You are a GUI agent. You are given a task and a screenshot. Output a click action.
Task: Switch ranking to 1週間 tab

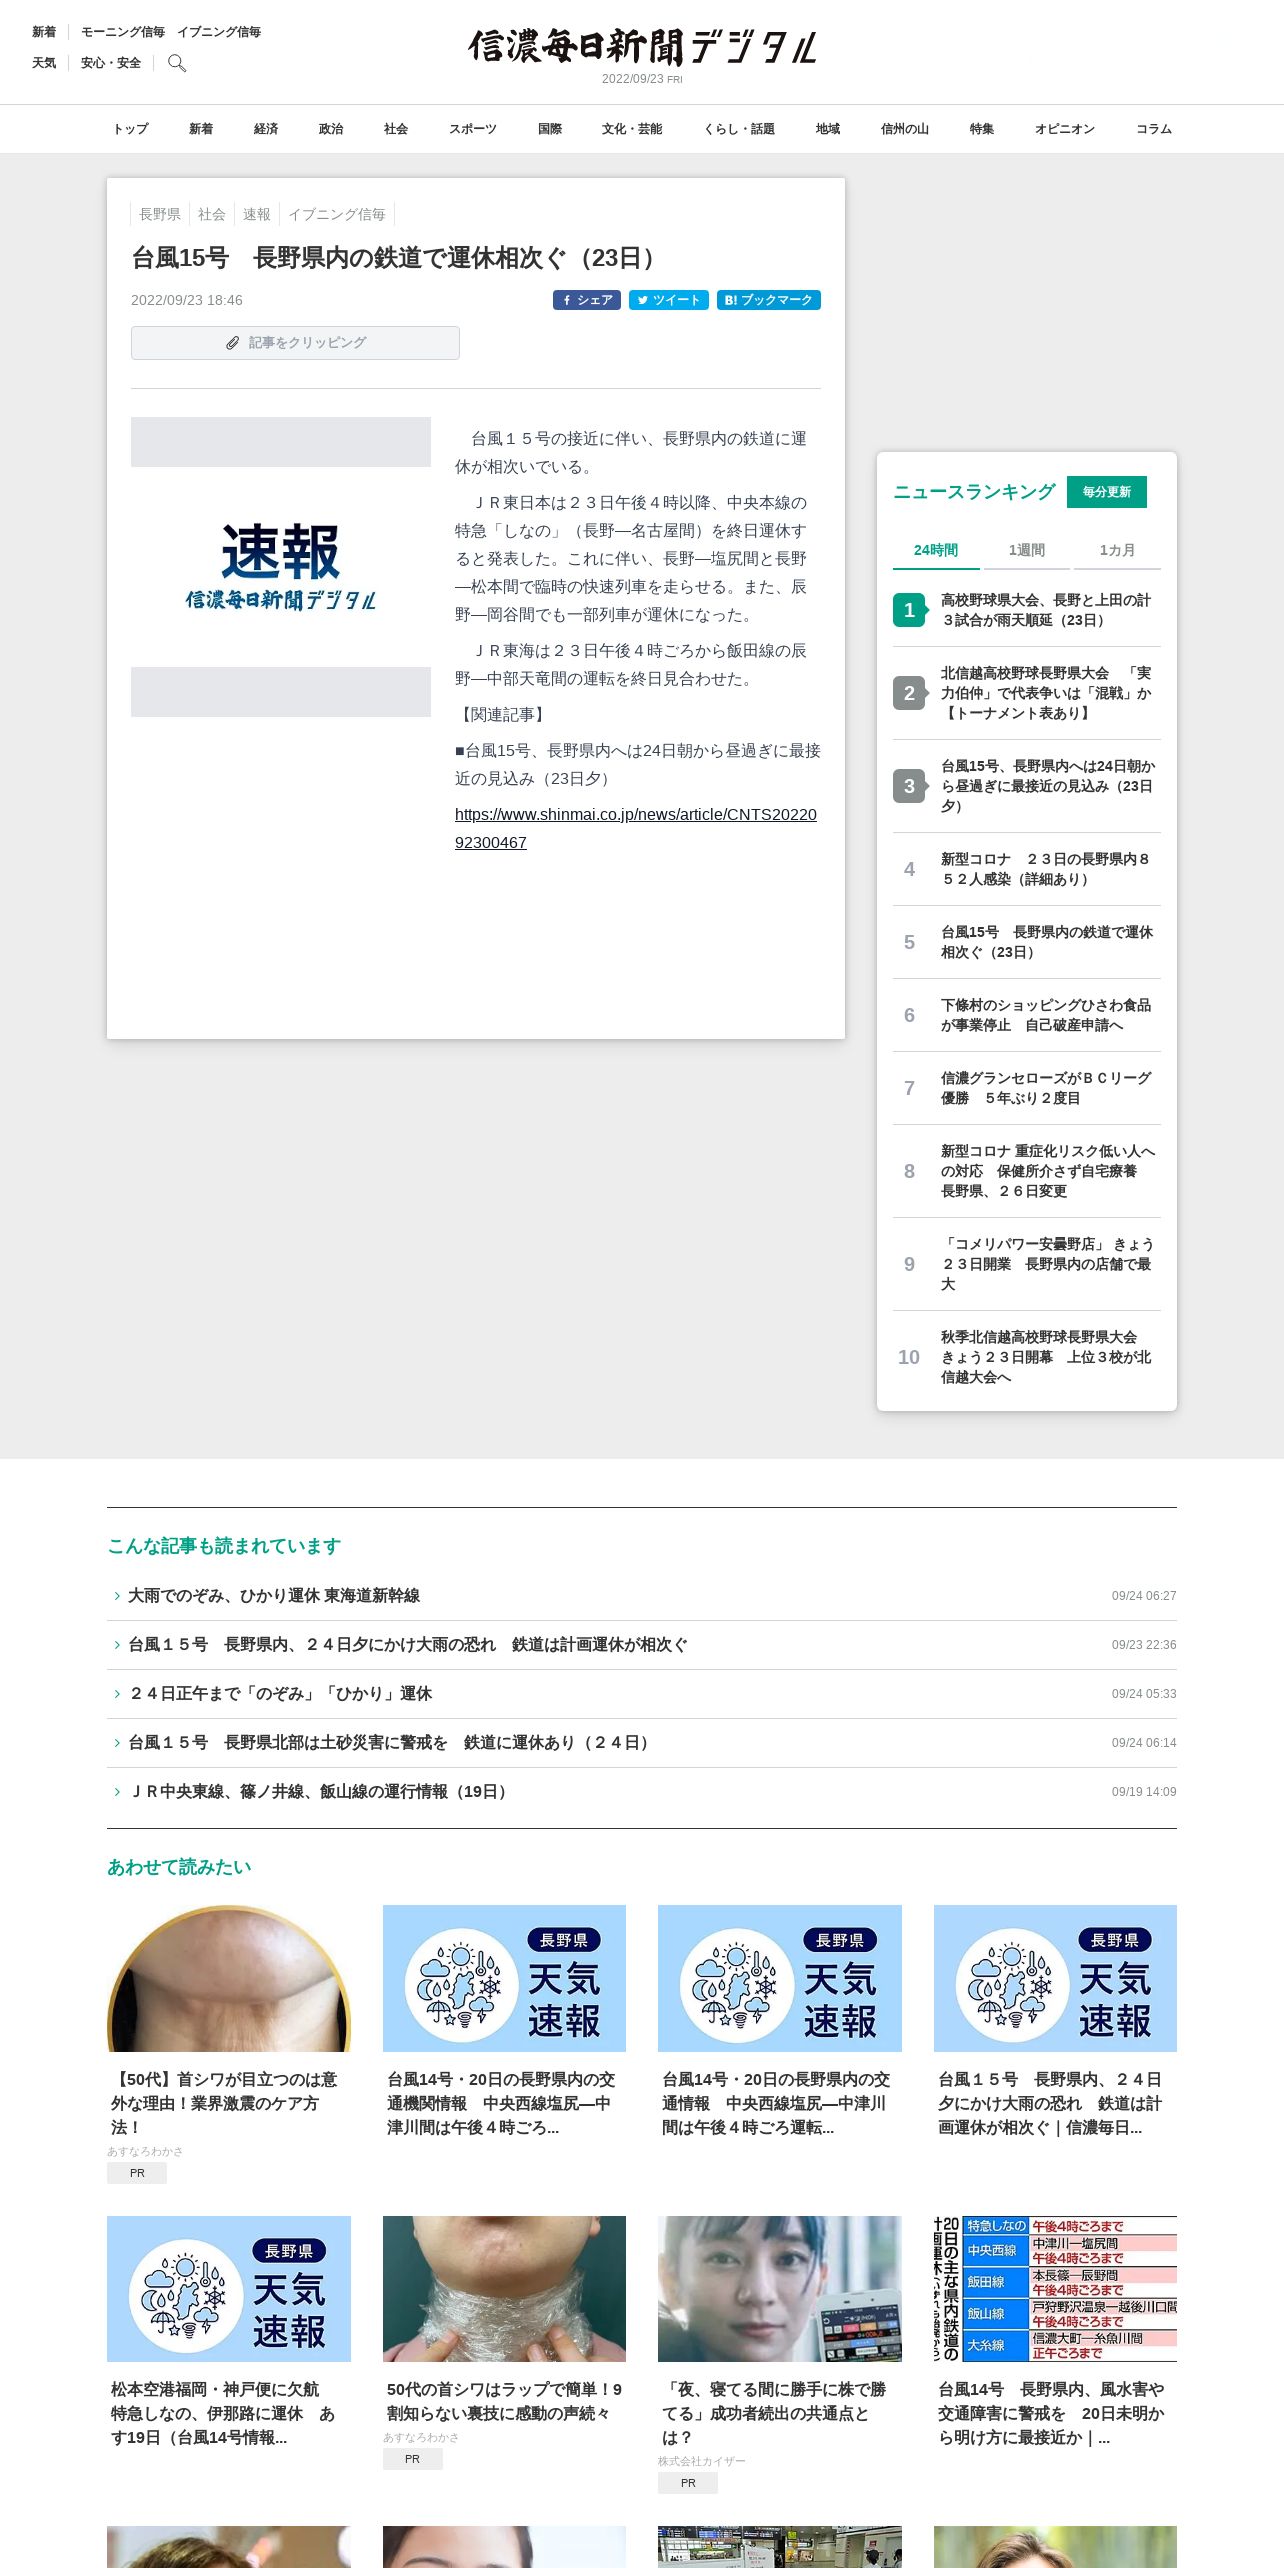[x=1027, y=550]
